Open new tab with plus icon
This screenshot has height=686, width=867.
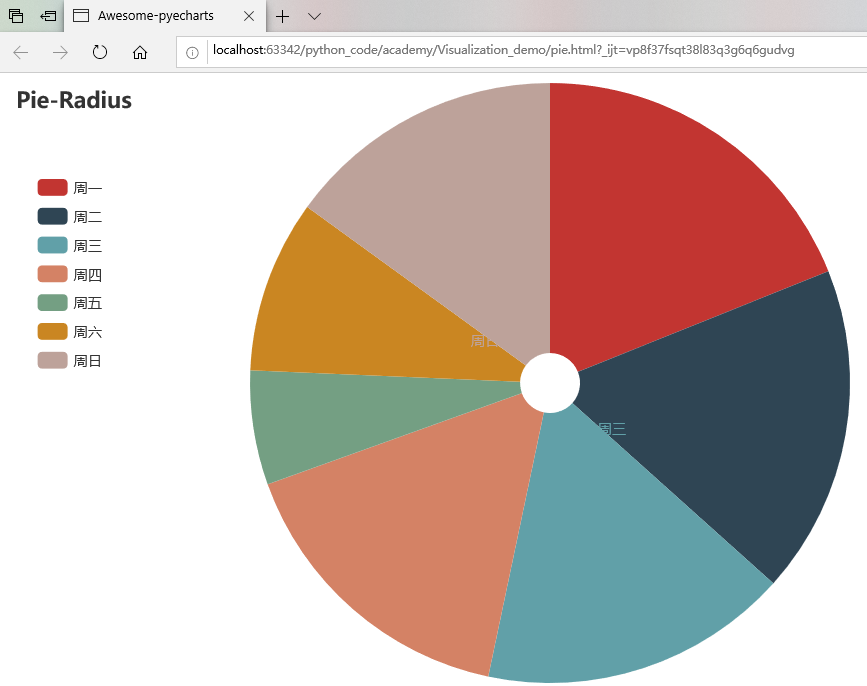pyautogui.click(x=283, y=17)
